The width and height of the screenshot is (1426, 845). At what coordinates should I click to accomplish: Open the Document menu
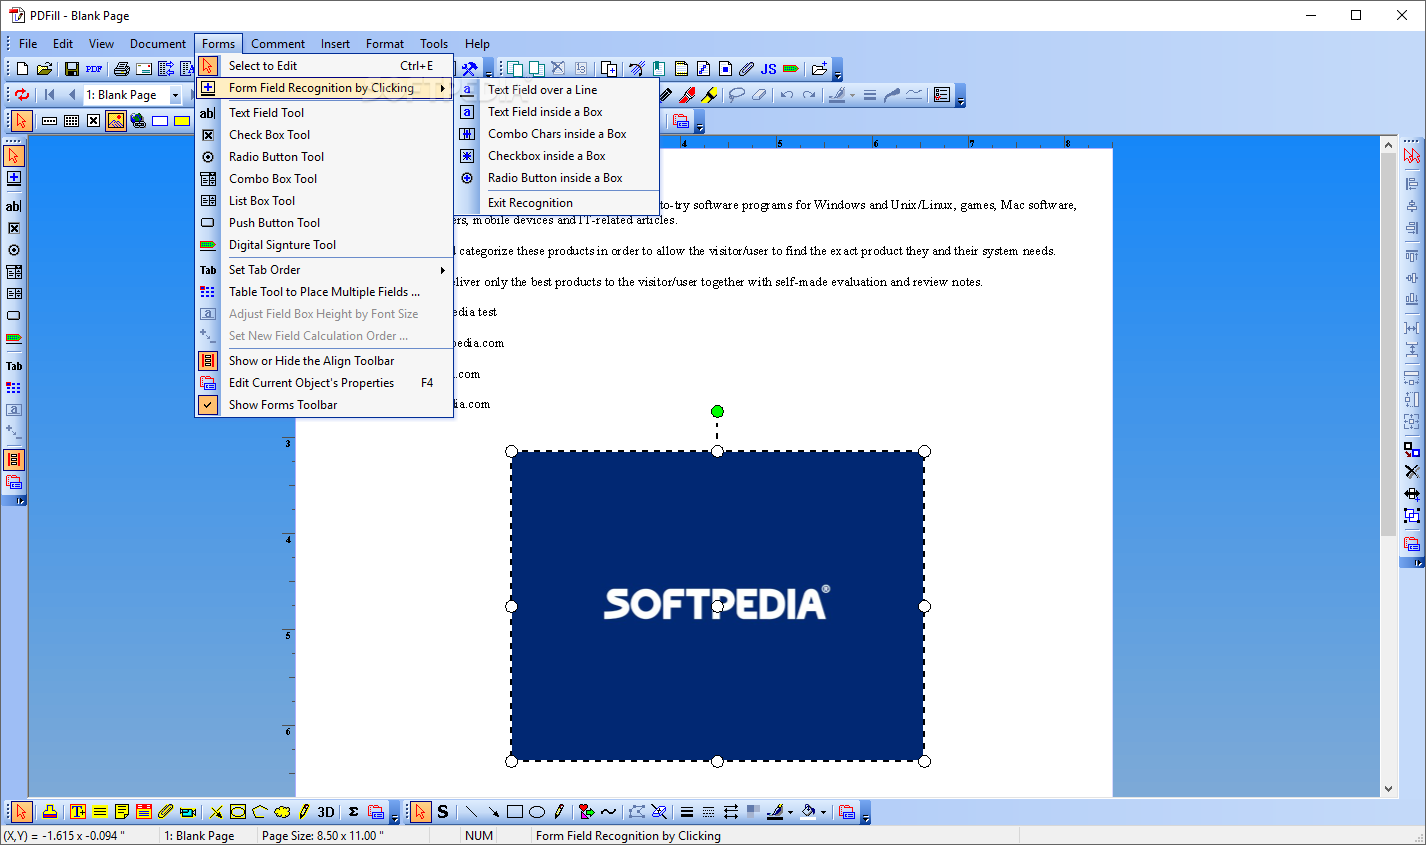[158, 44]
